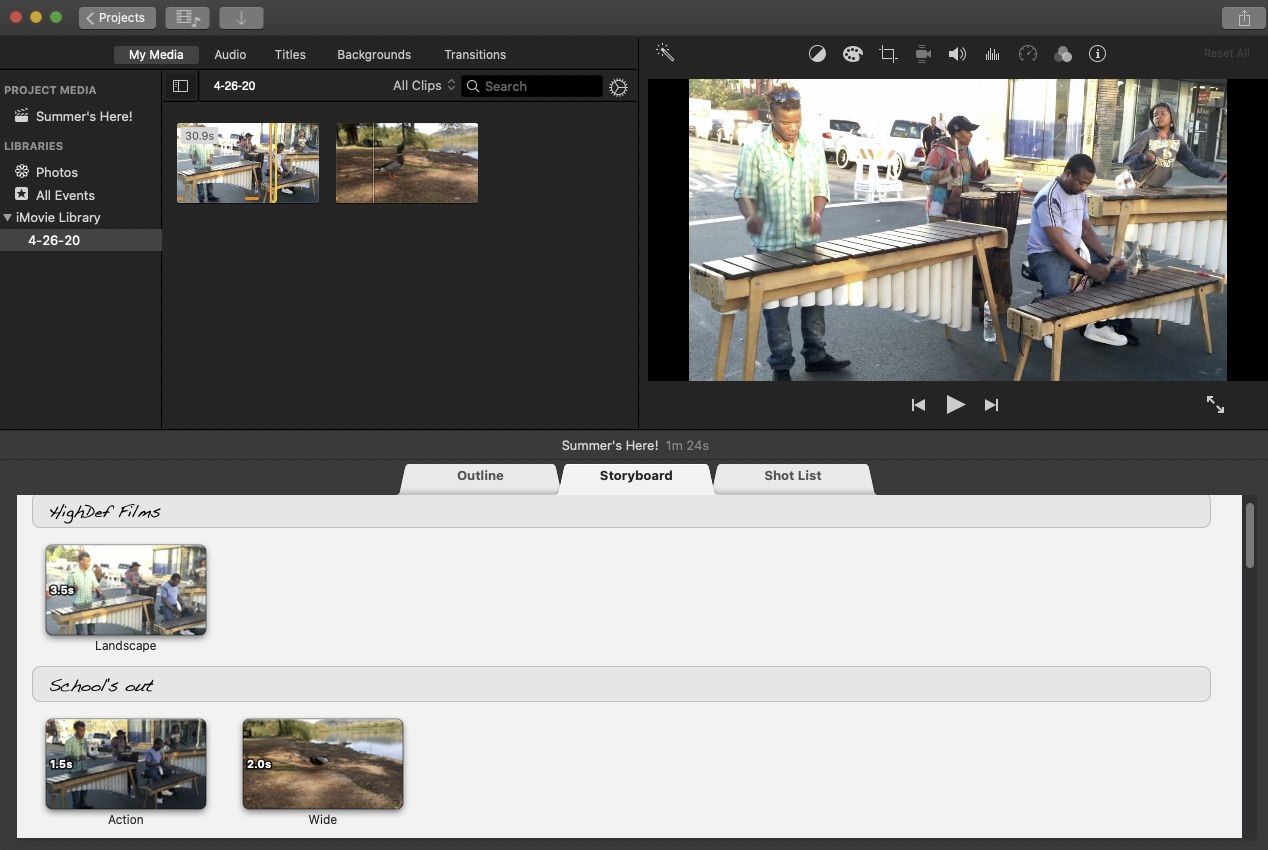The image size is (1268, 850).
Task: Switch to the Shot List tab
Action: (792, 476)
